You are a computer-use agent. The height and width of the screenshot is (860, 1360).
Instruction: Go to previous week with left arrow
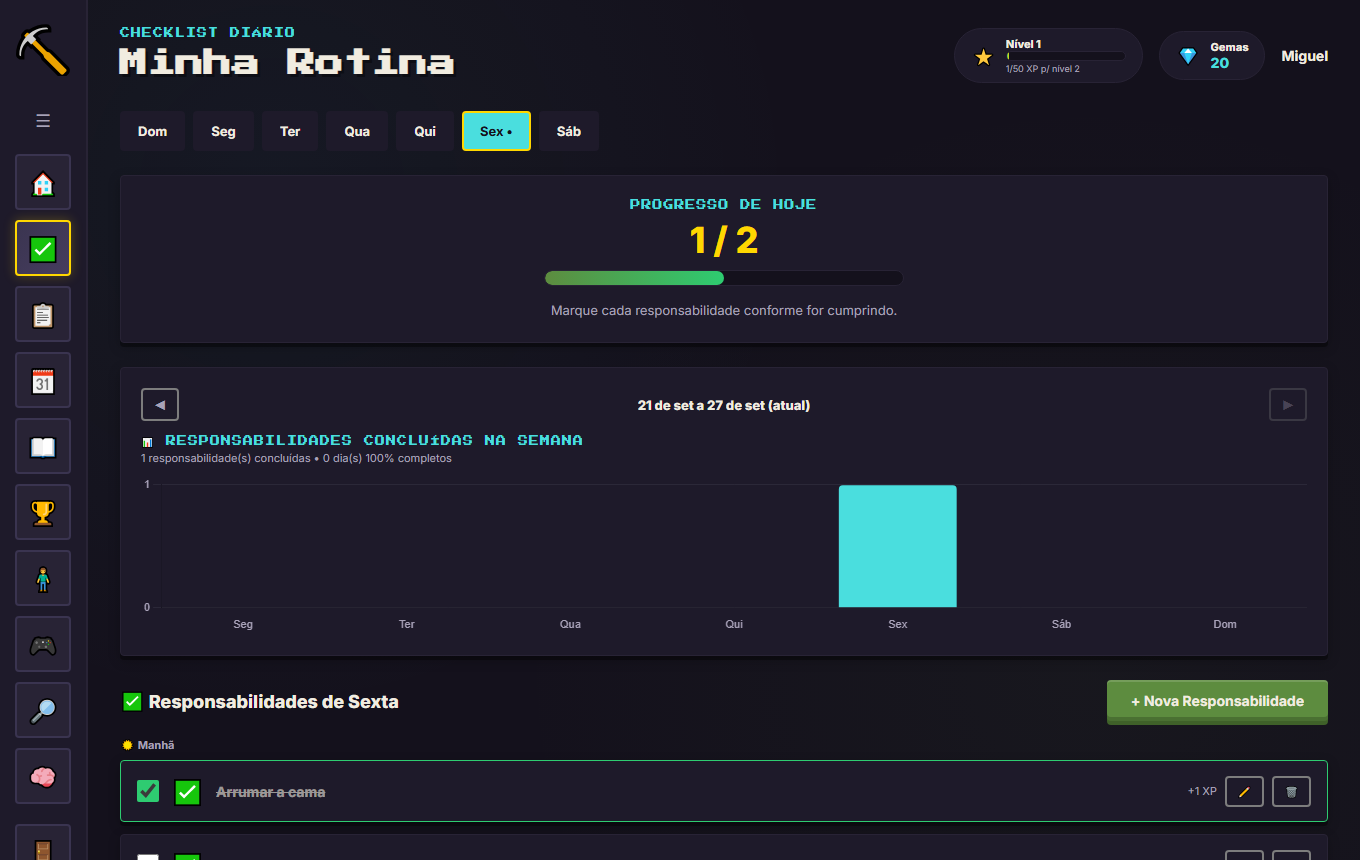click(160, 405)
